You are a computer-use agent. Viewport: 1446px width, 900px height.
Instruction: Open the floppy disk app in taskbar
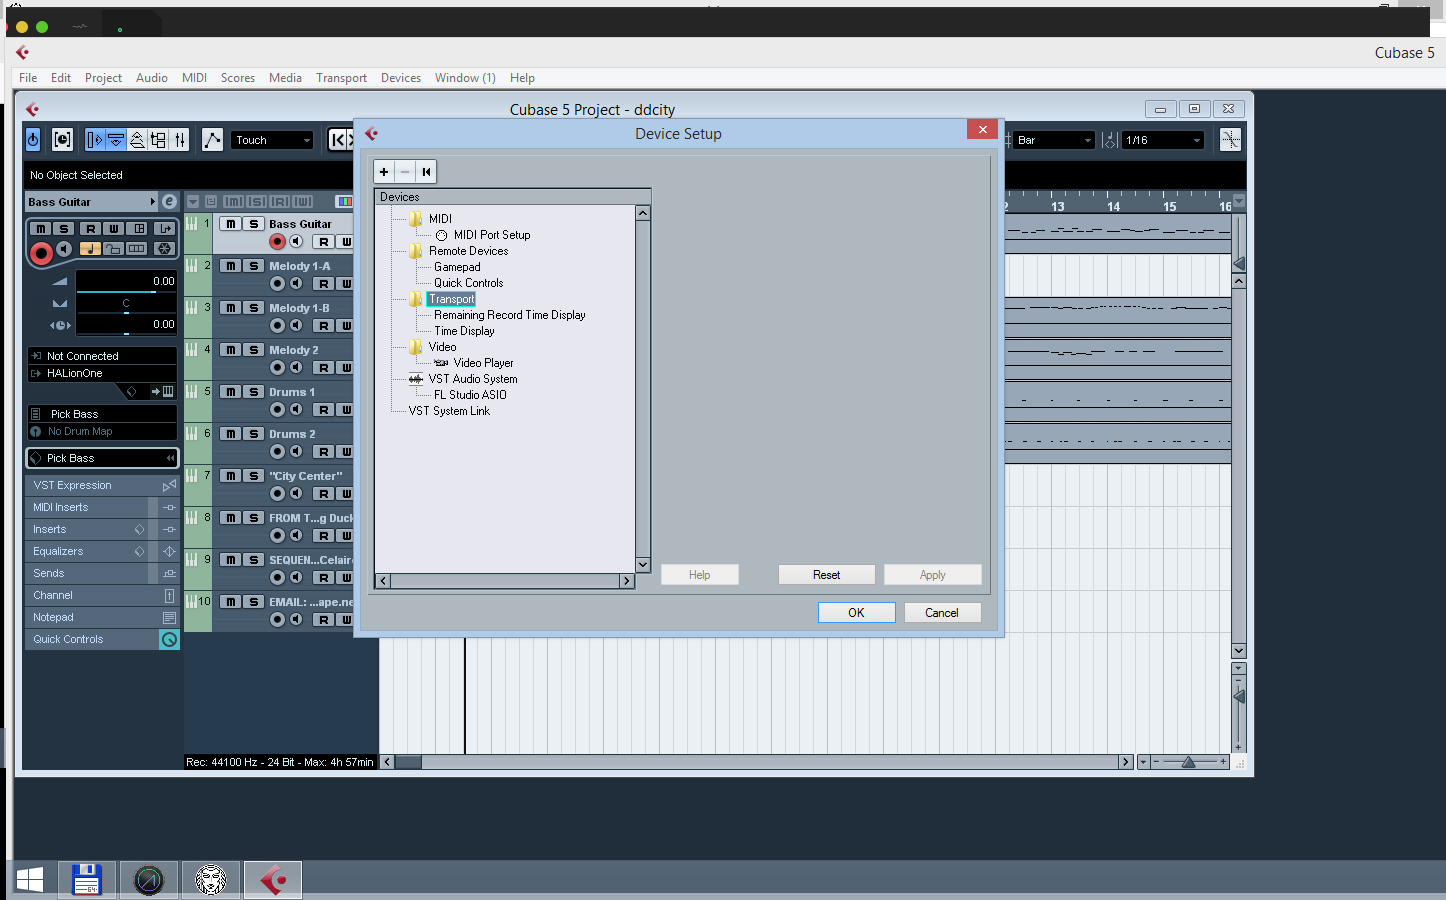(x=87, y=880)
